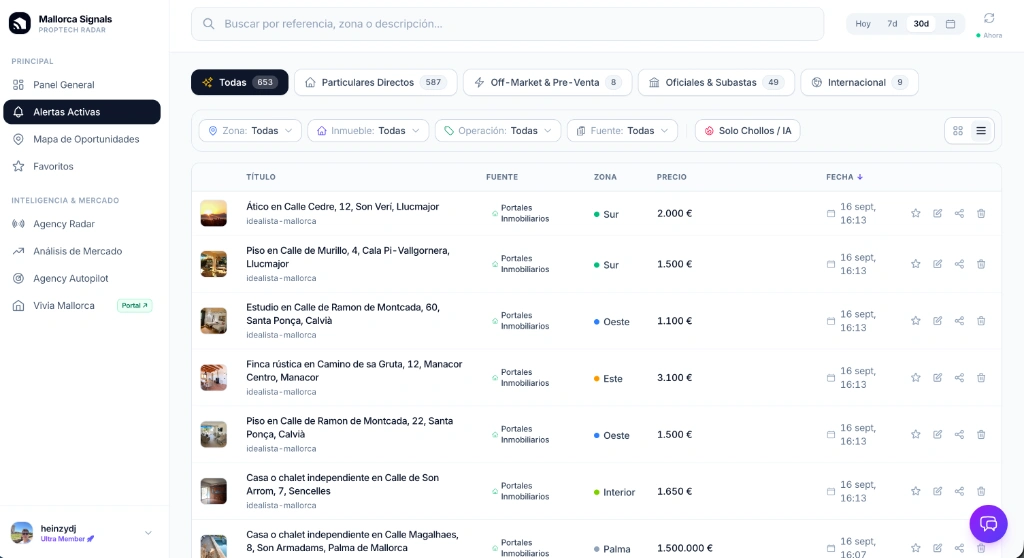Star the Piso en Calle de Murillo listing

point(916,264)
